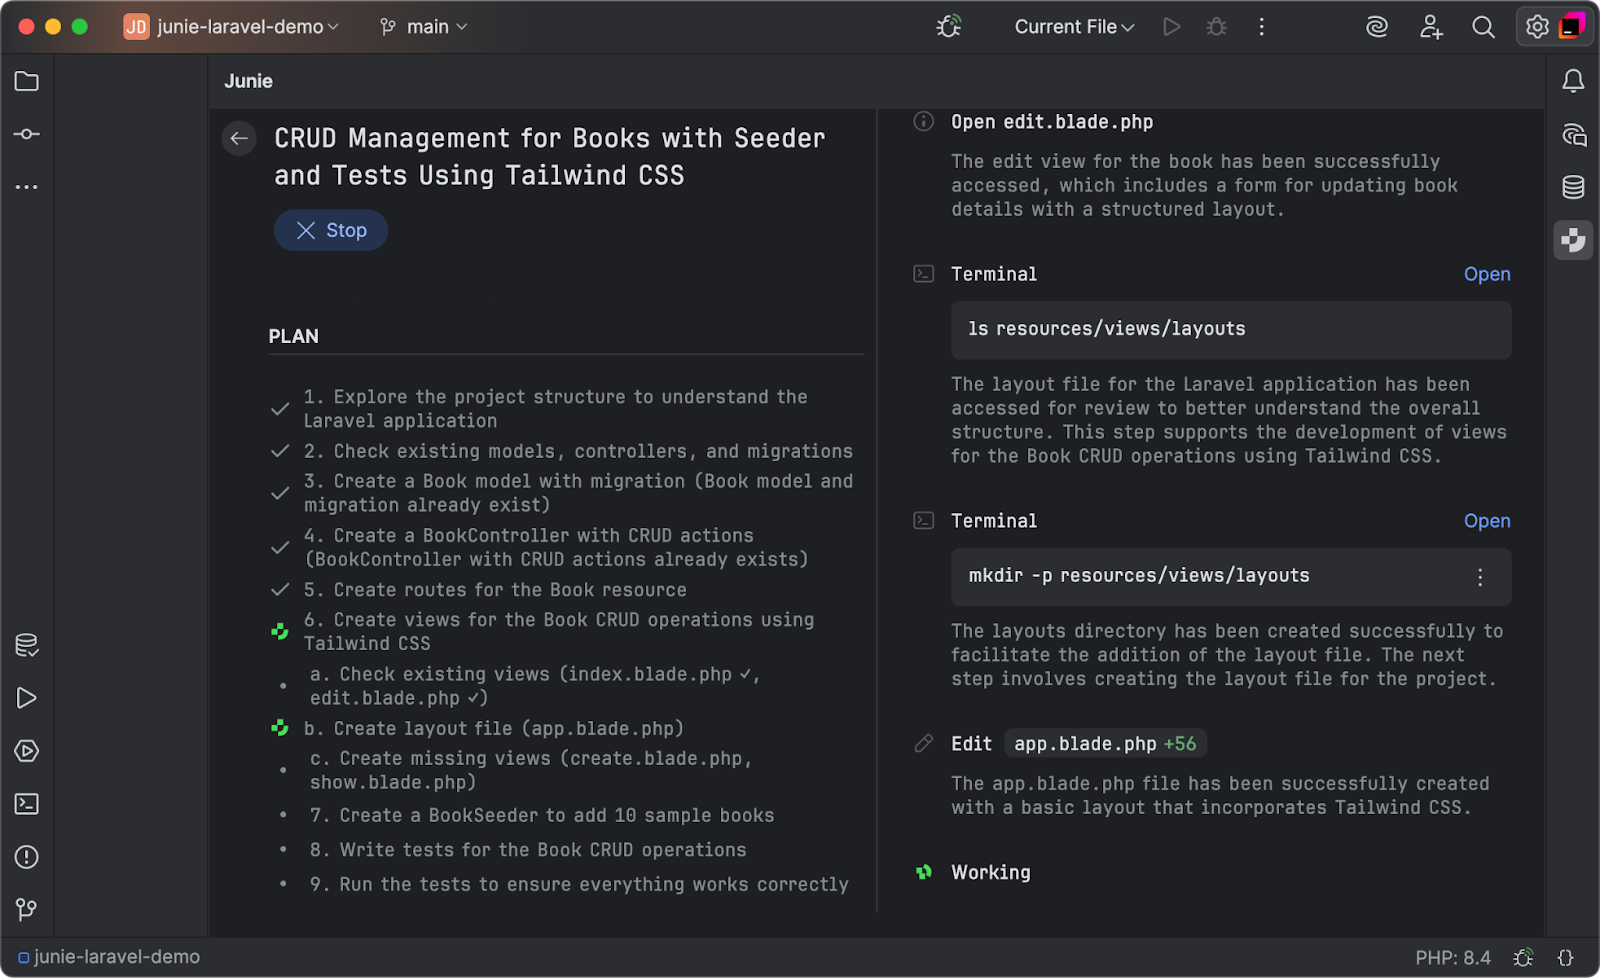The width and height of the screenshot is (1600, 978).
Task: Click the CRUD Management for Books task title
Action: pos(550,157)
